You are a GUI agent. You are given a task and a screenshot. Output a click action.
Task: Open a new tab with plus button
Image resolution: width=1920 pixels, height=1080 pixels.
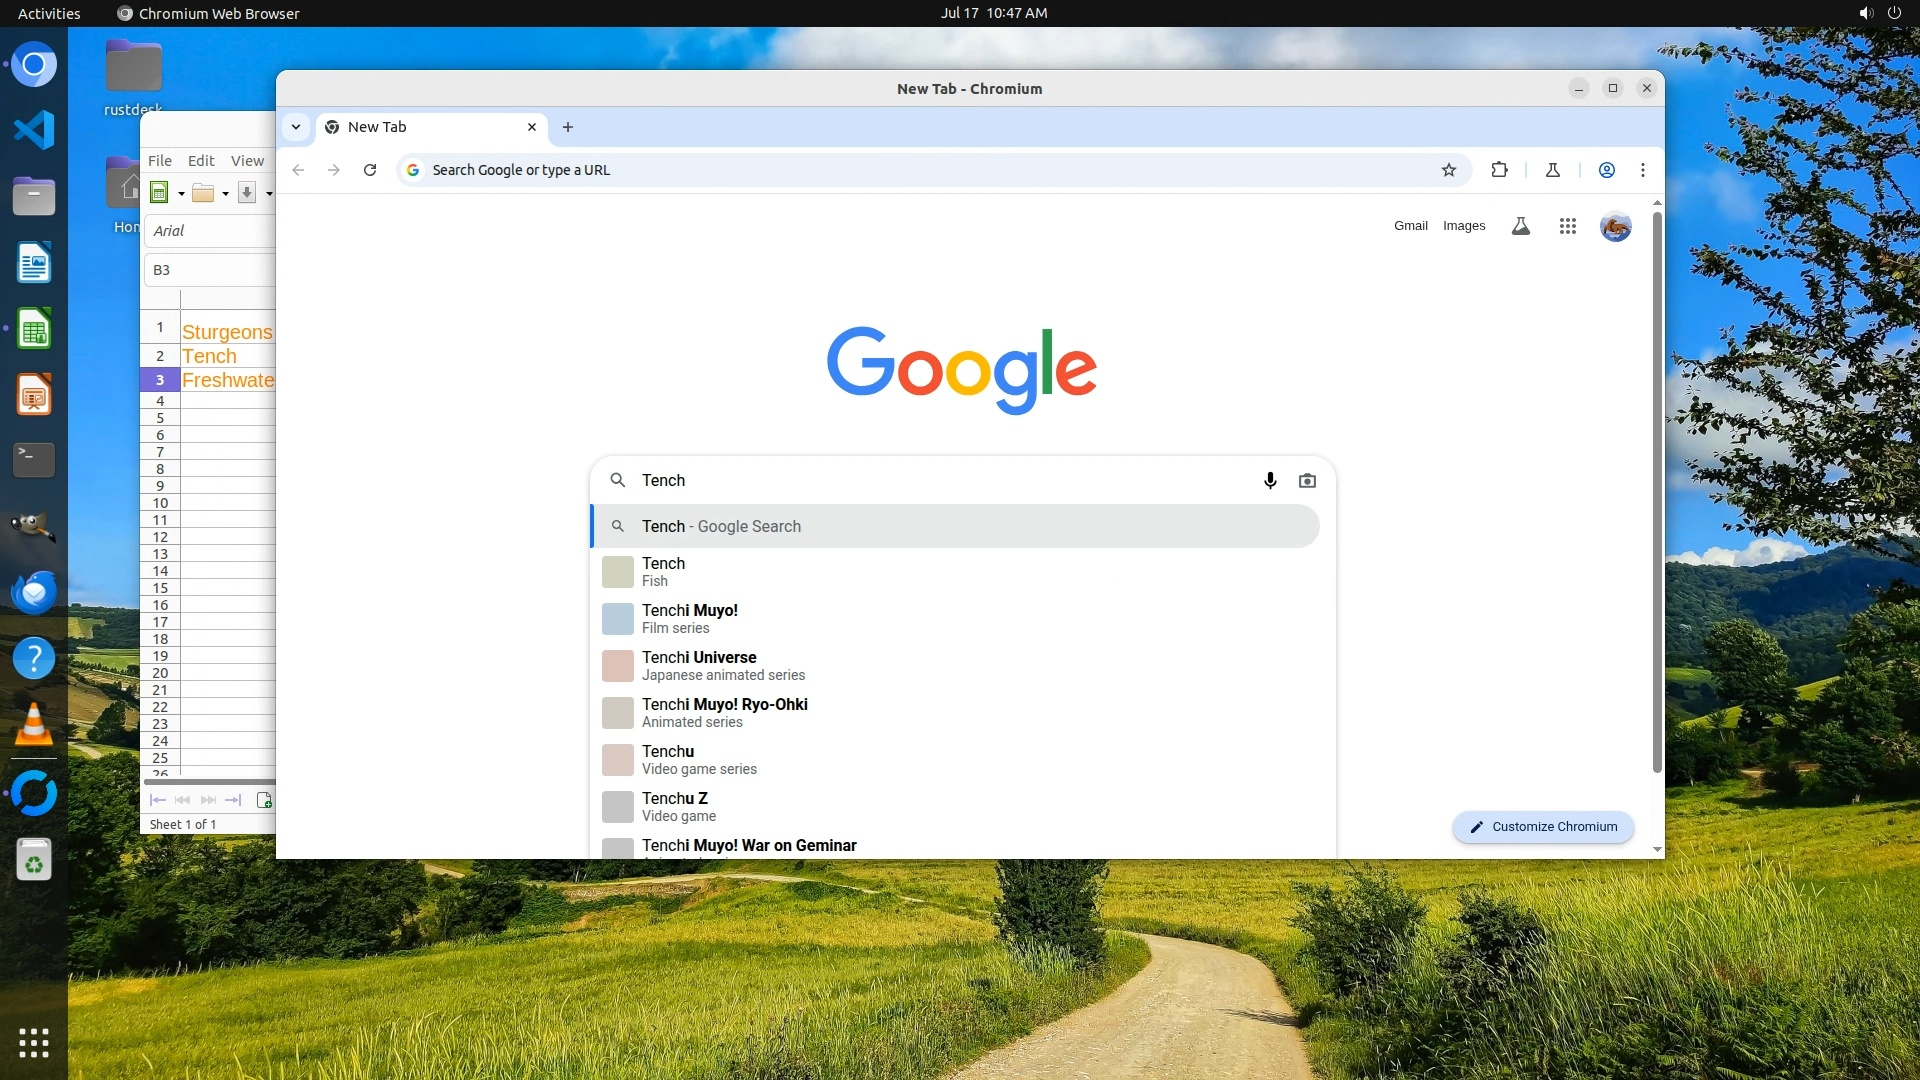(x=567, y=127)
